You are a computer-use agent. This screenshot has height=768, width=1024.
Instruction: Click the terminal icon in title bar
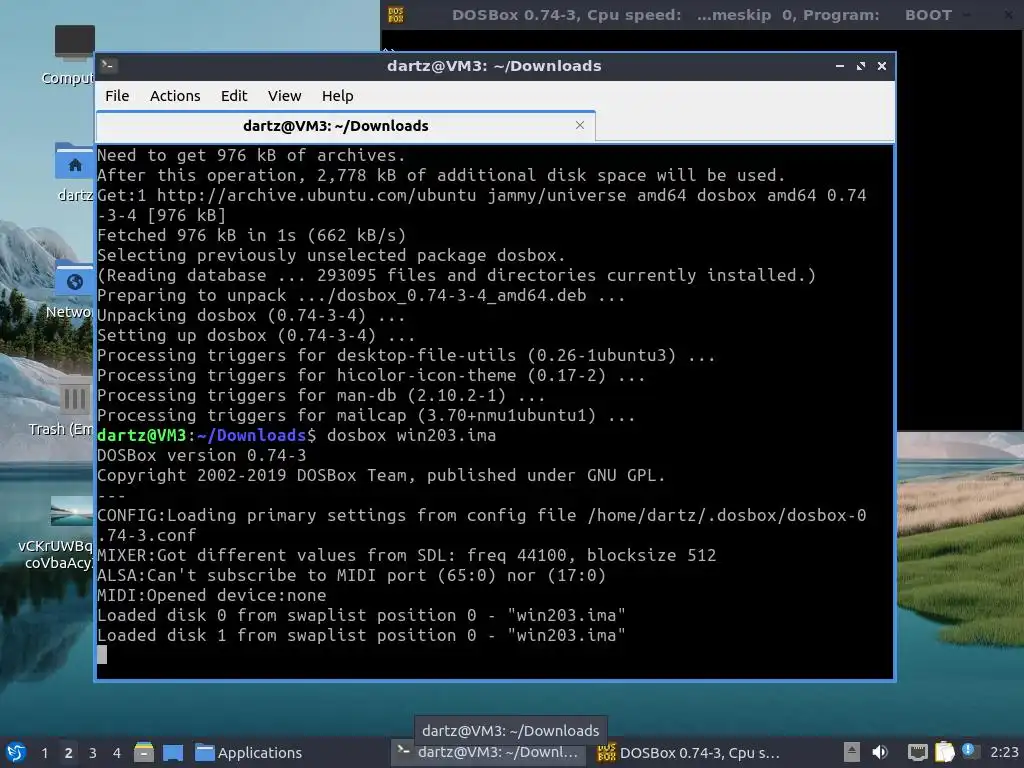(x=109, y=65)
